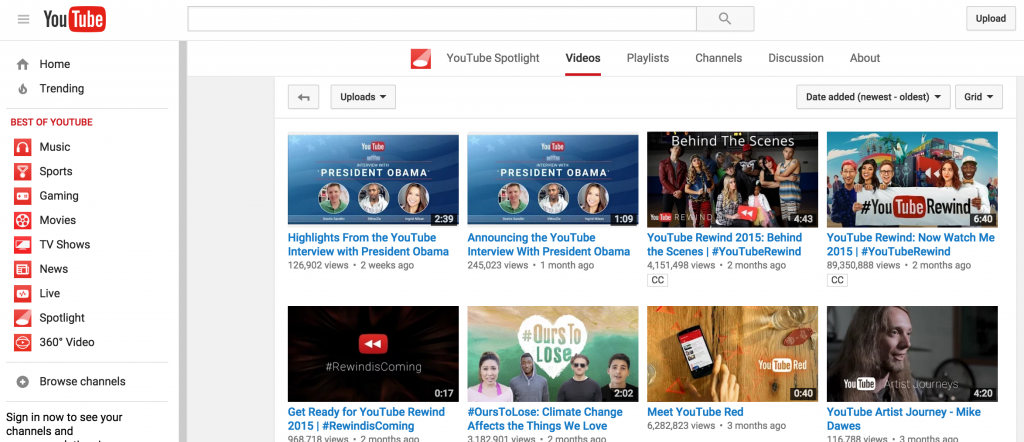Viewport: 1024px width, 442px height.
Task: Click the search magnifier button
Action: 725,19
